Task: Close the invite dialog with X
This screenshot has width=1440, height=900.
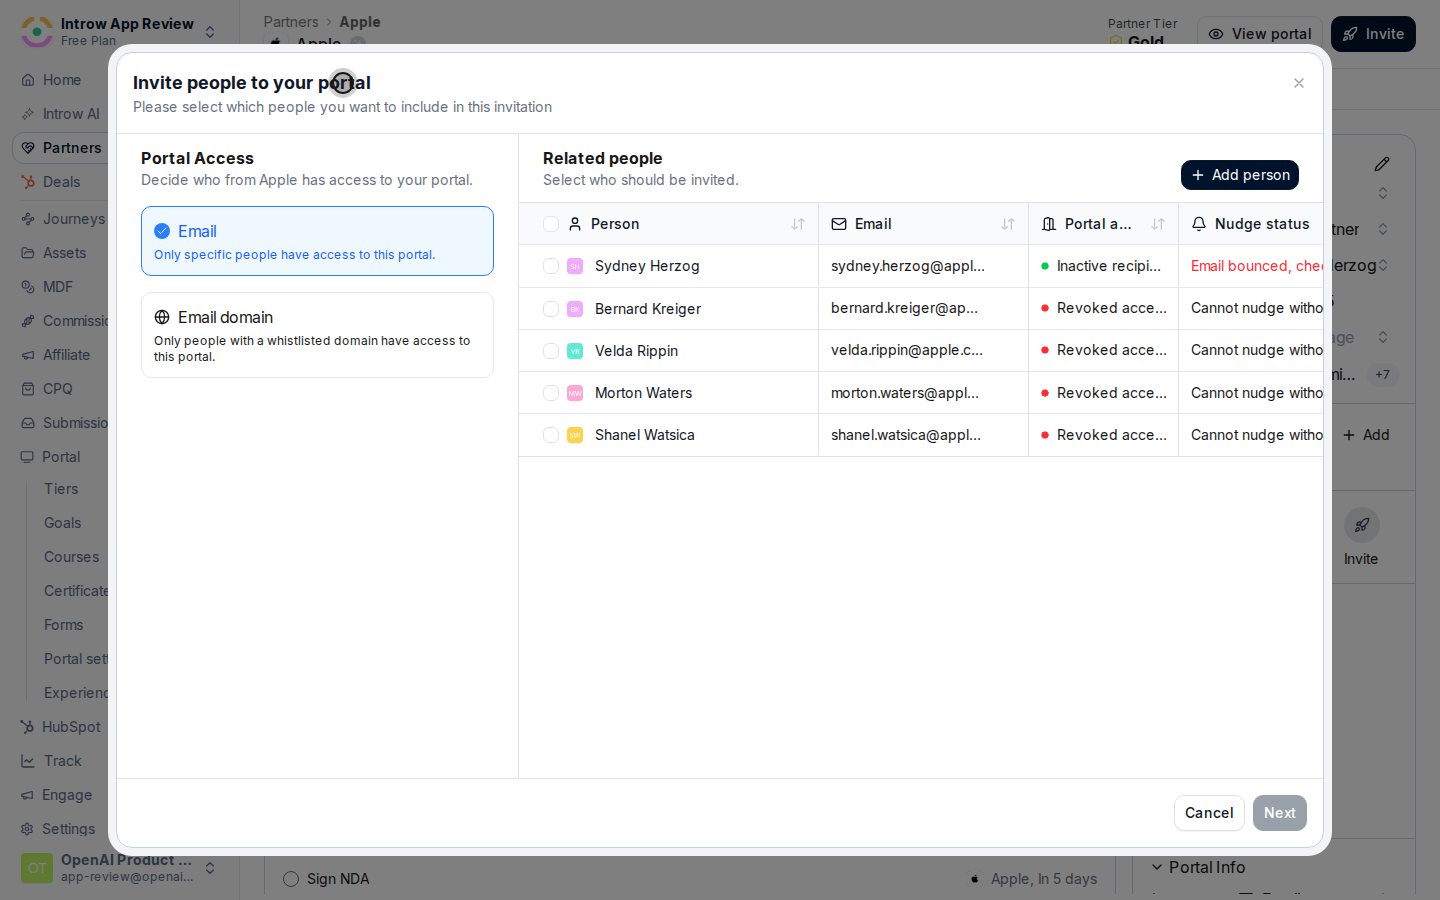Action: [x=1299, y=83]
